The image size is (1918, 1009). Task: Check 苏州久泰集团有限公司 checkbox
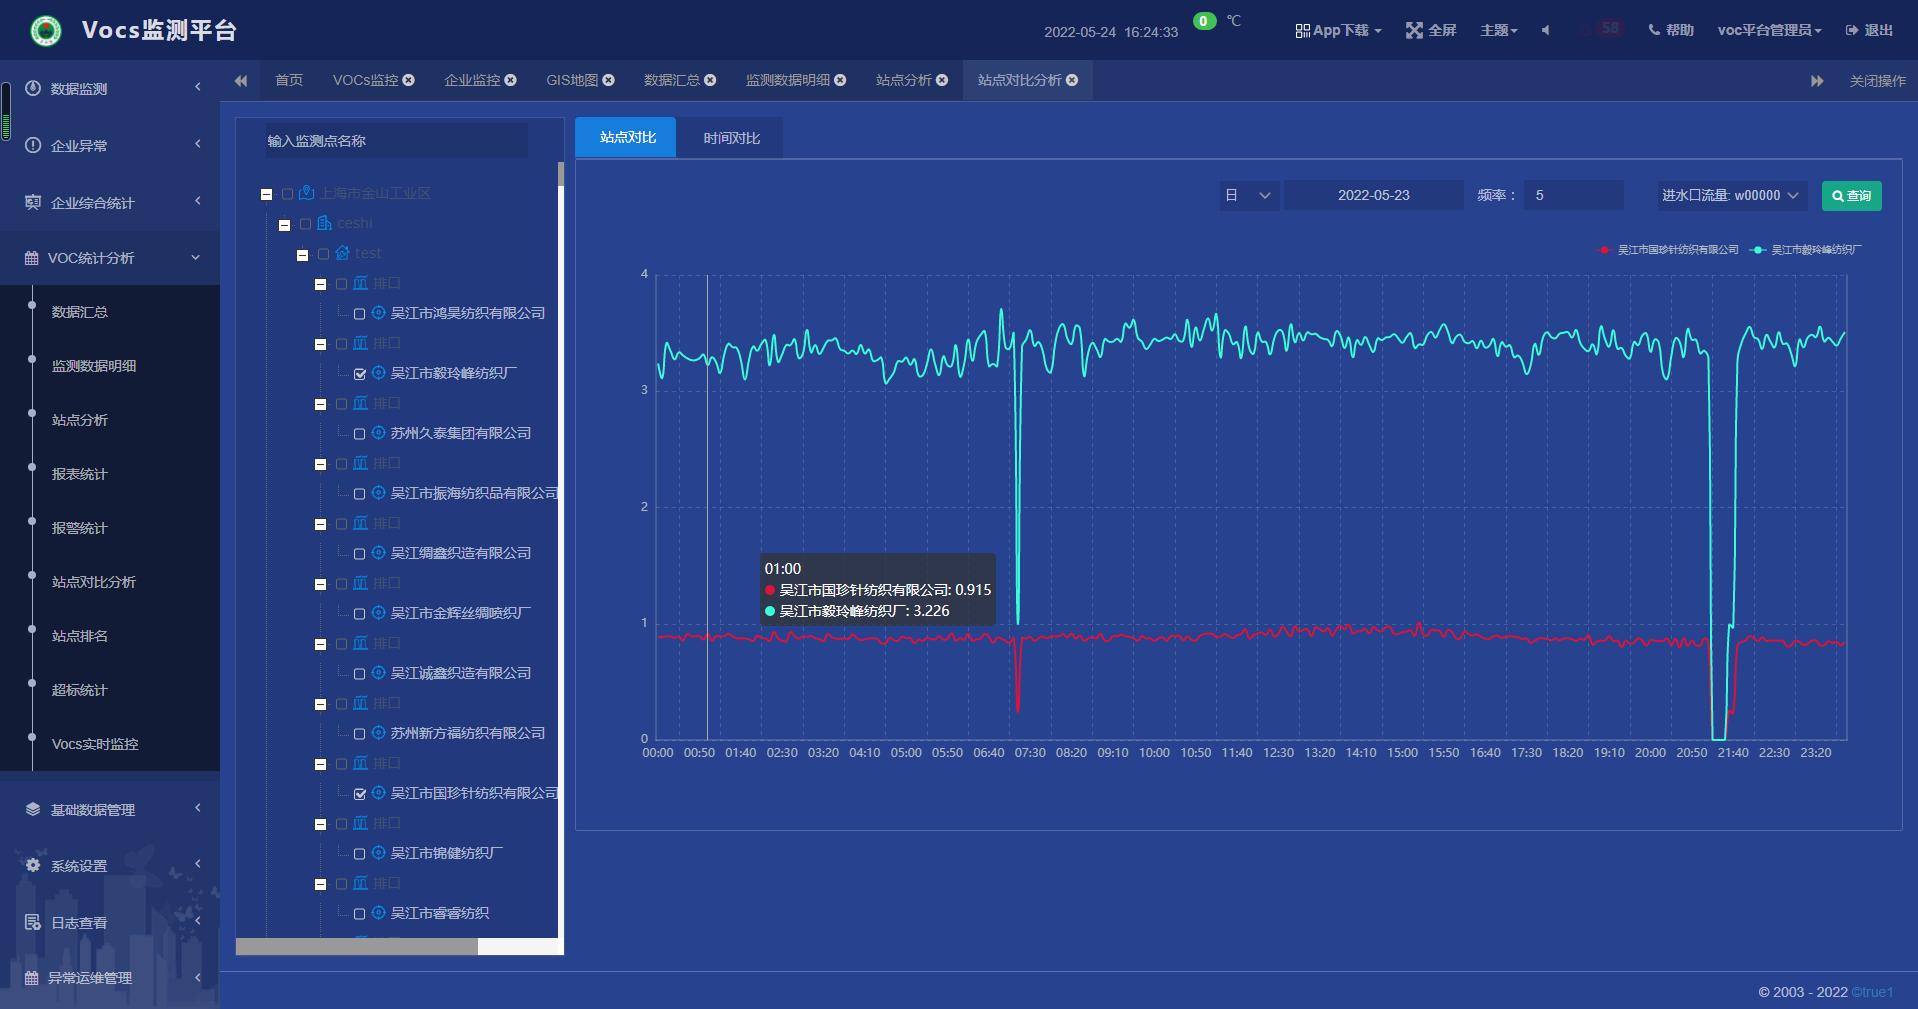coord(360,434)
